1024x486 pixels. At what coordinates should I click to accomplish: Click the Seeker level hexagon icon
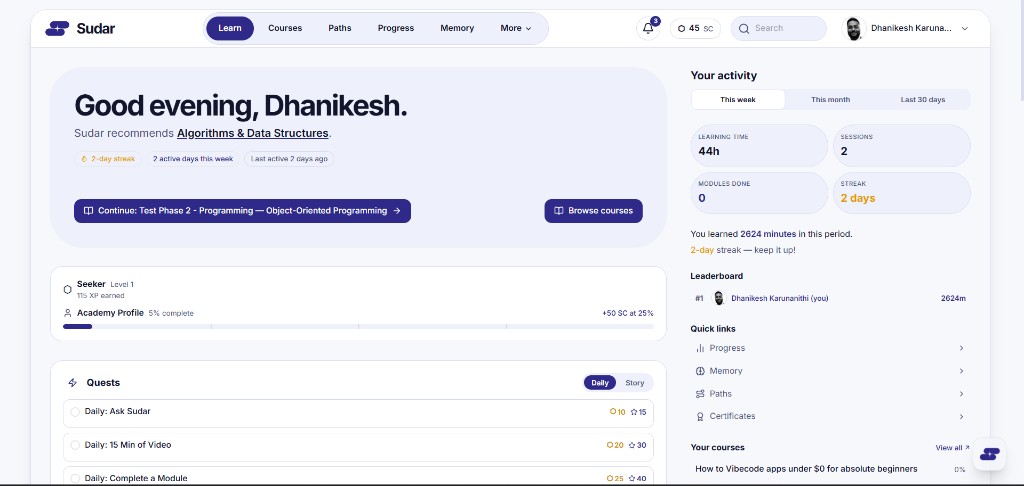coord(67,289)
